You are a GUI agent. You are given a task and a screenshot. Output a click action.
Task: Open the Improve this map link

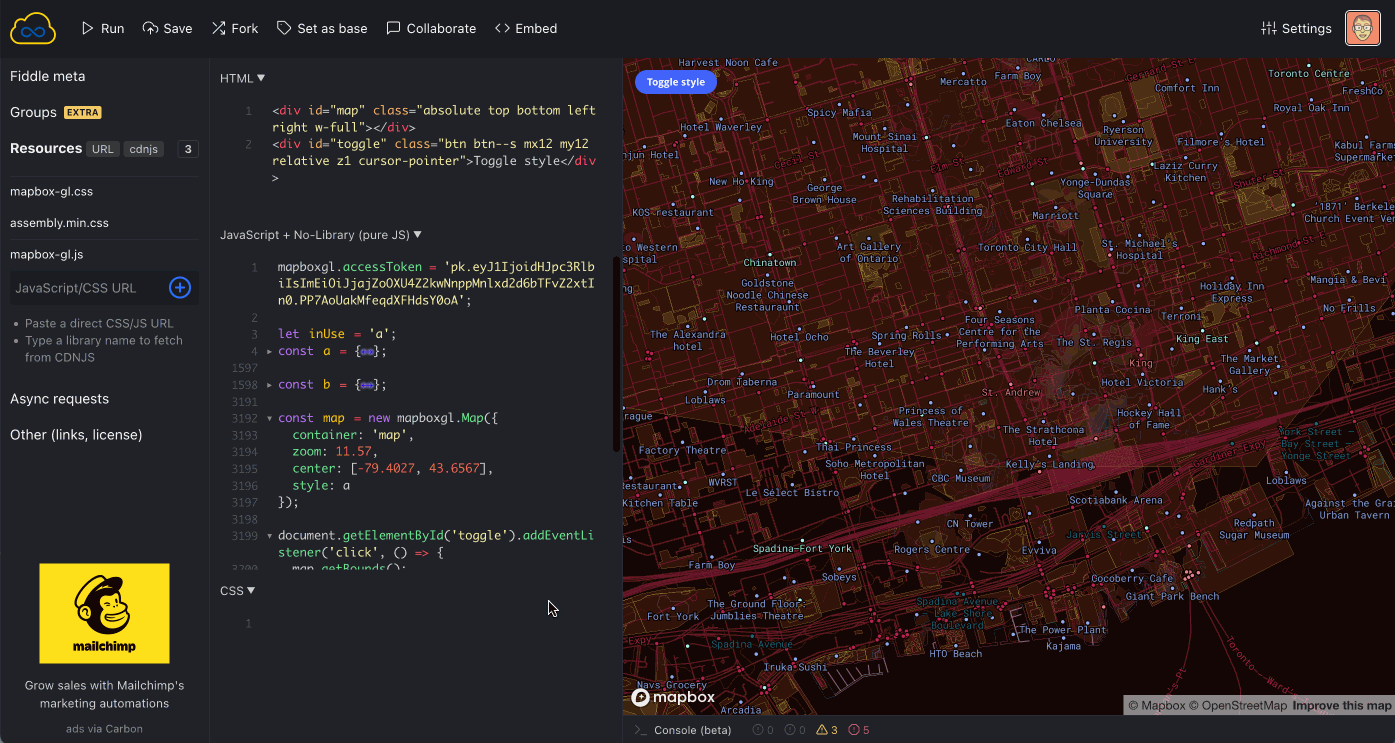[1341, 706]
